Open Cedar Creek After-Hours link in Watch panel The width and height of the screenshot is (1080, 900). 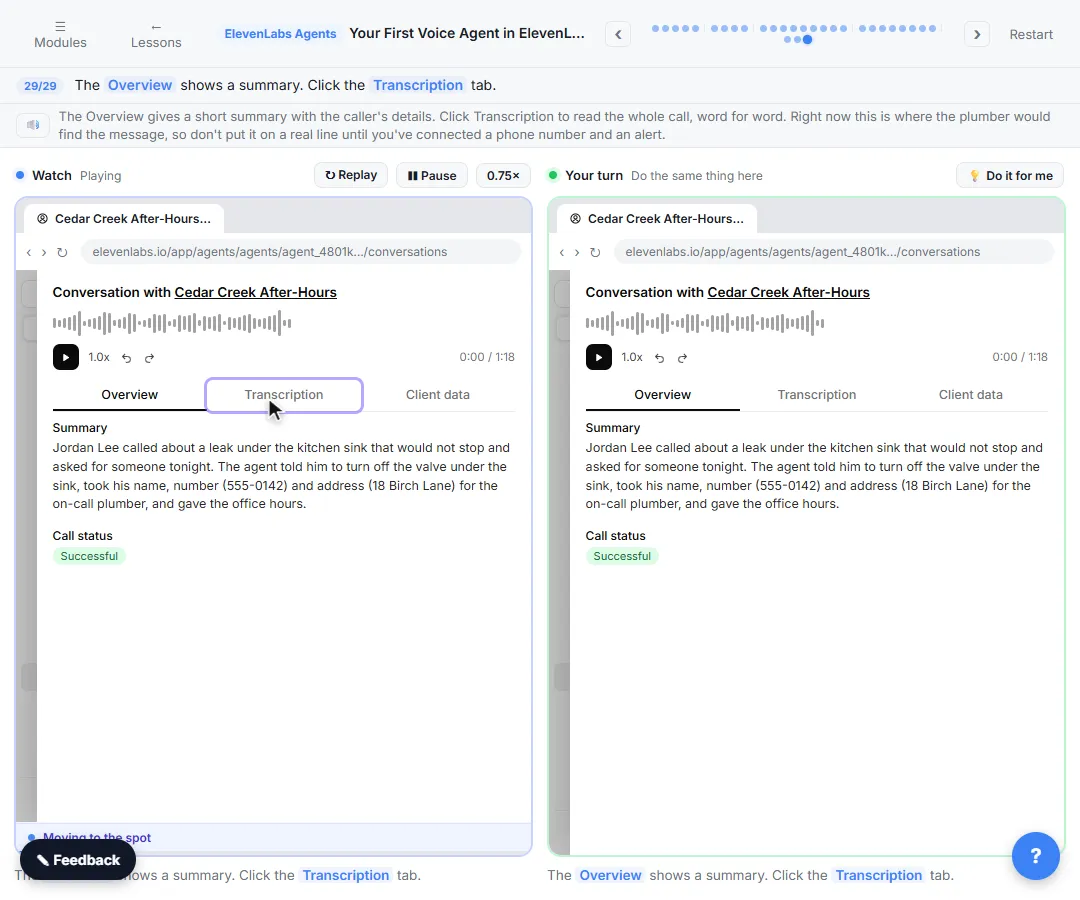256,293
